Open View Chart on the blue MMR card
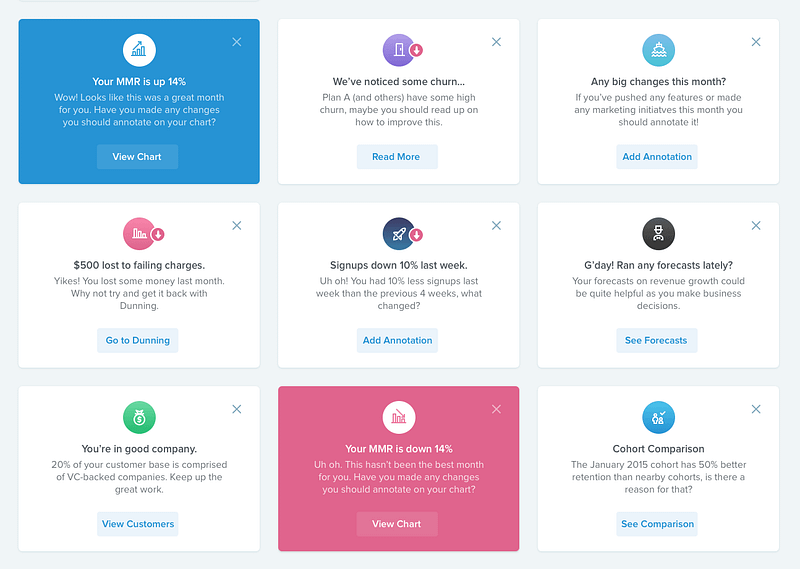The image size is (800, 569). coord(137,157)
